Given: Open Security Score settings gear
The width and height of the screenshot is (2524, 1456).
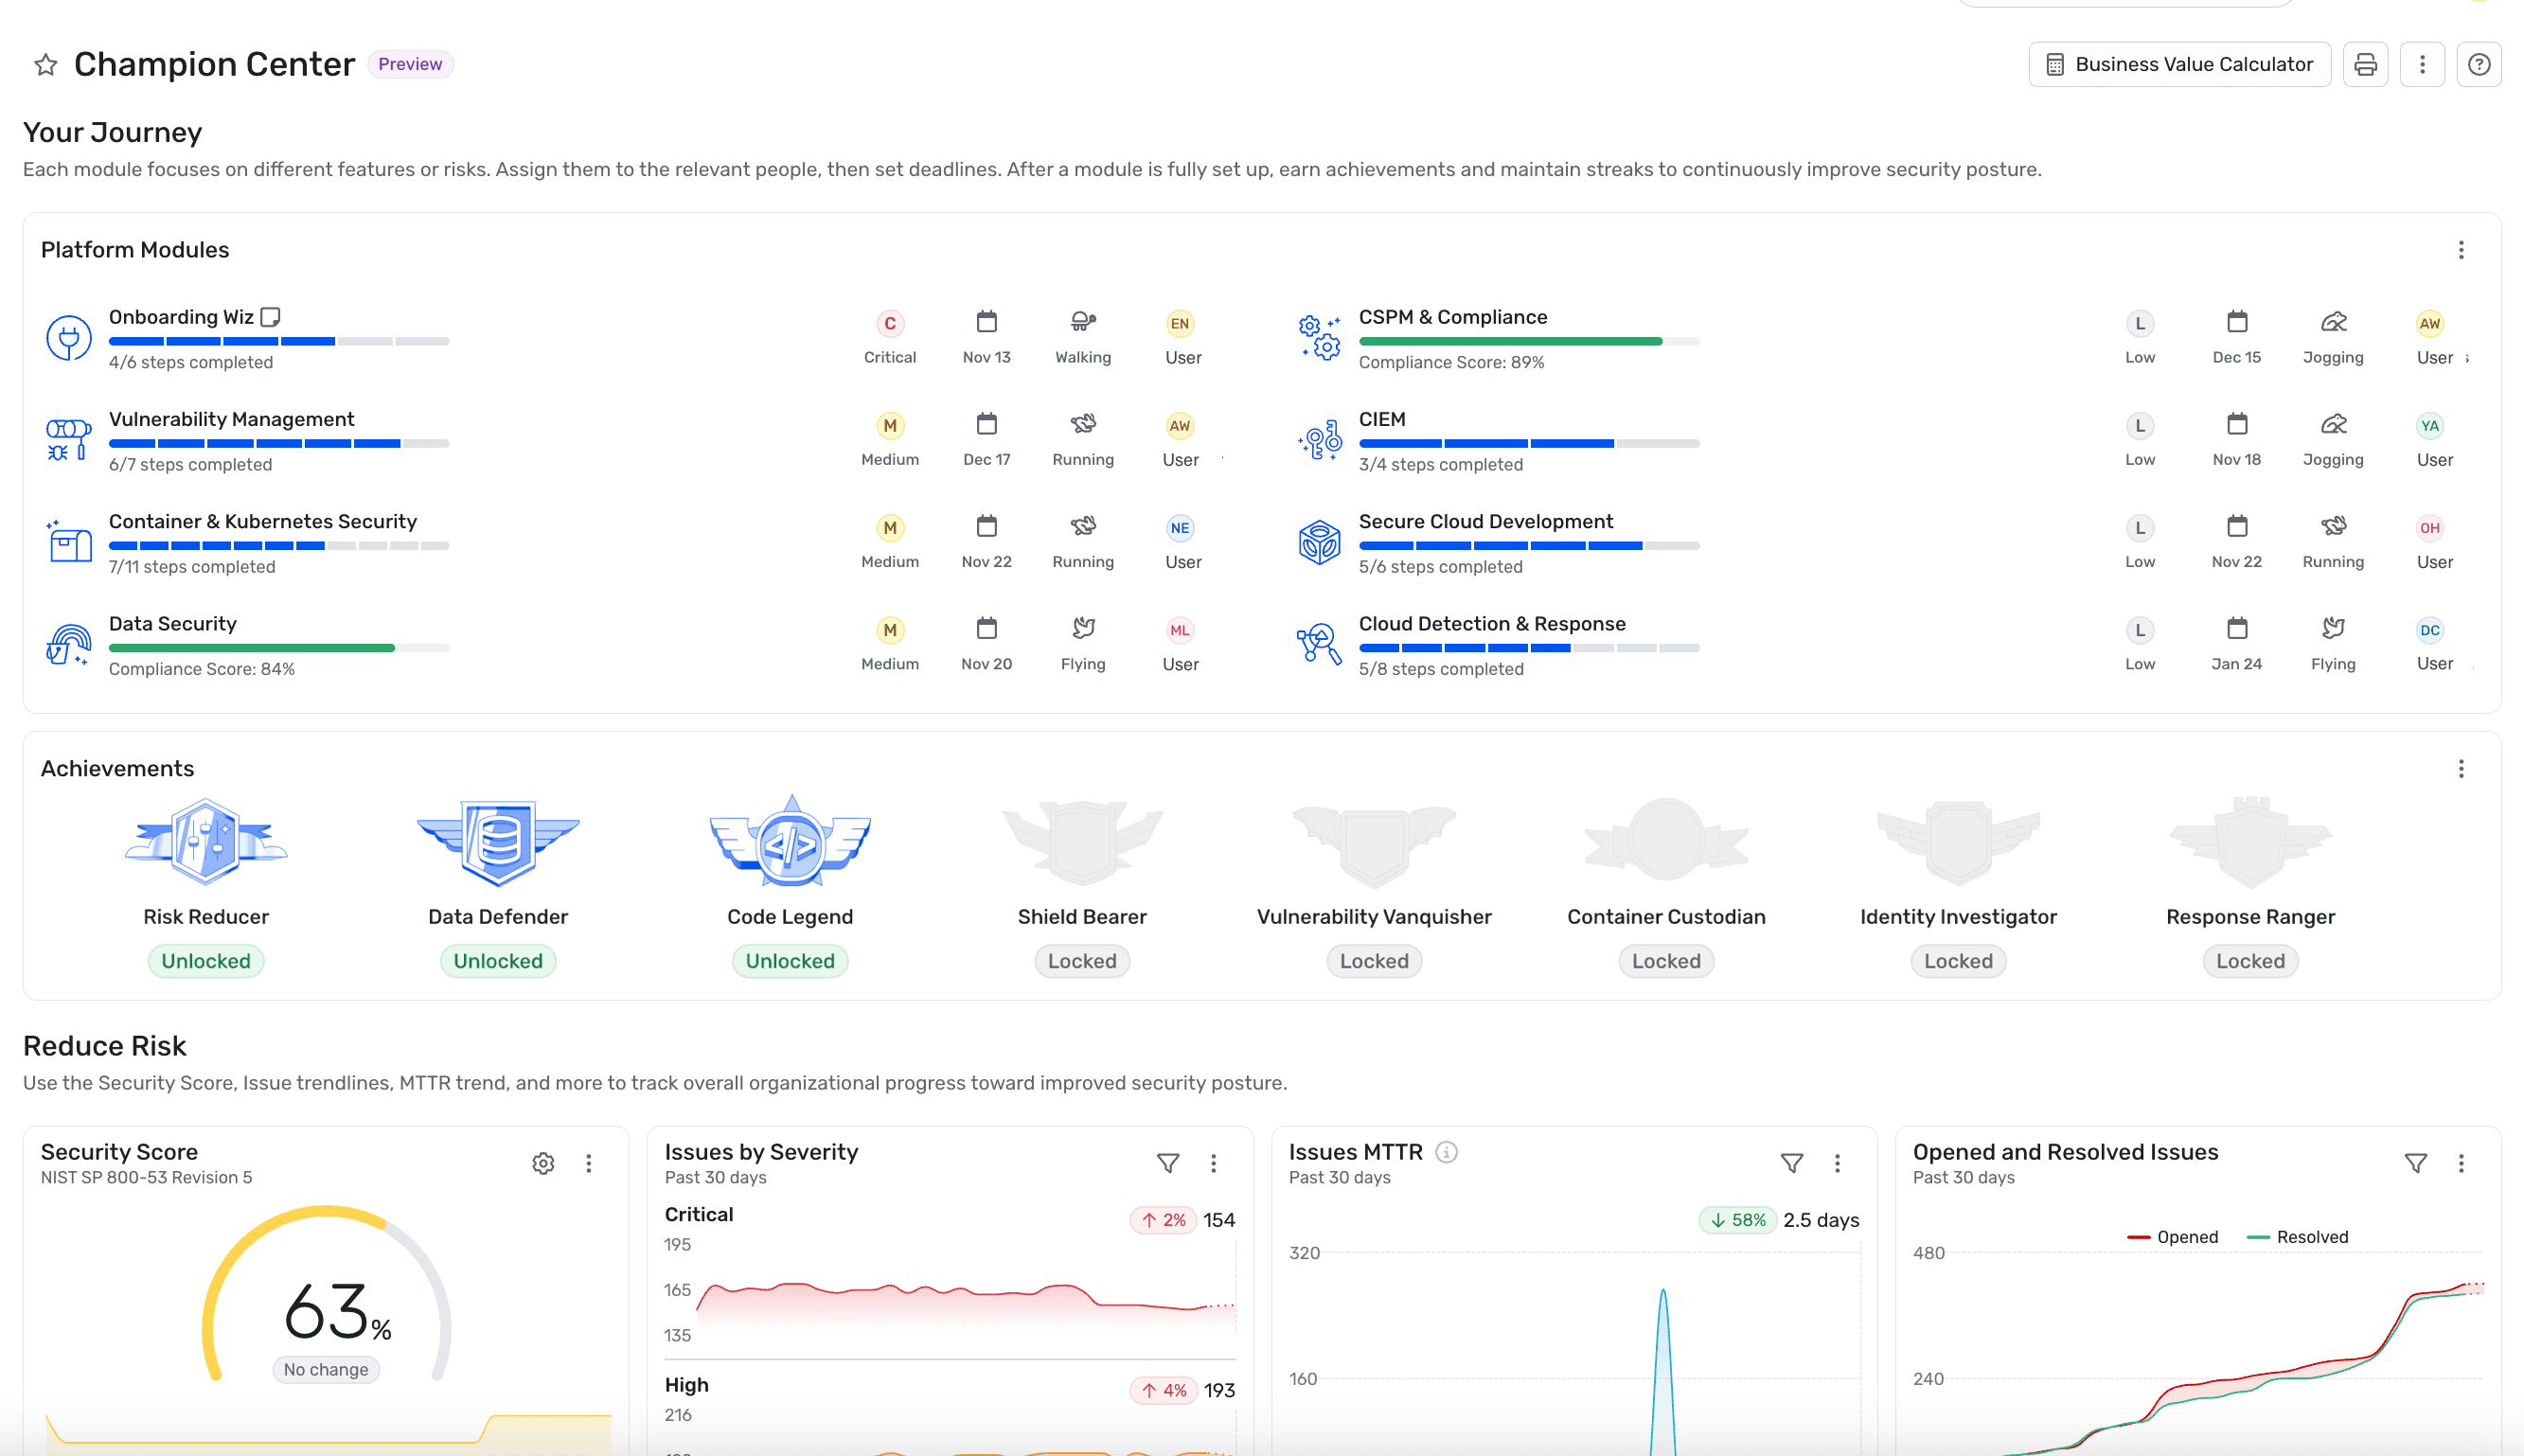Looking at the screenshot, I should click(543, 1163).
